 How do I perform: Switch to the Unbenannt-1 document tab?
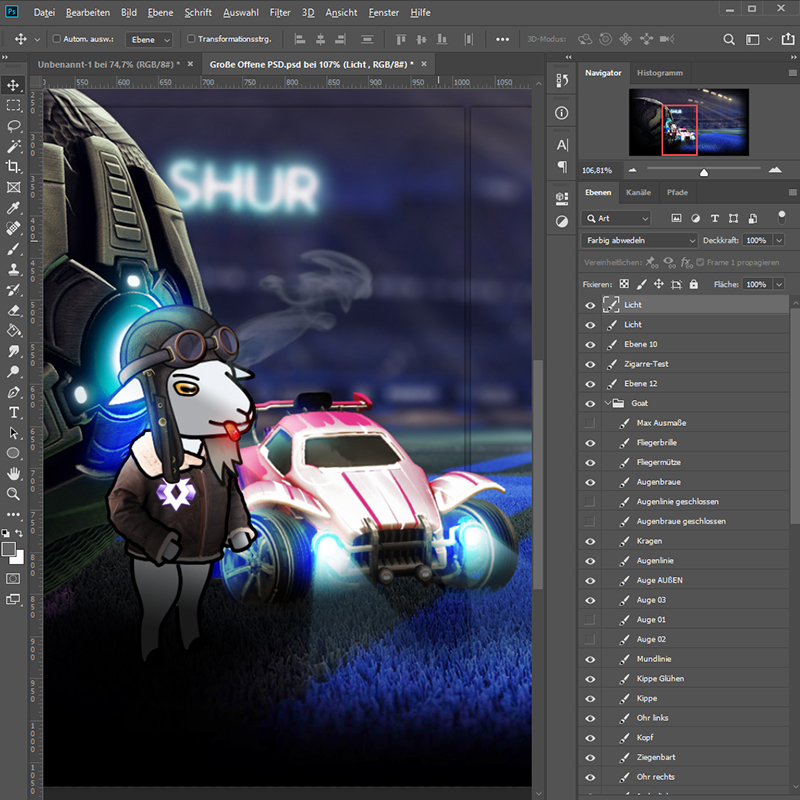coord(109,64)
